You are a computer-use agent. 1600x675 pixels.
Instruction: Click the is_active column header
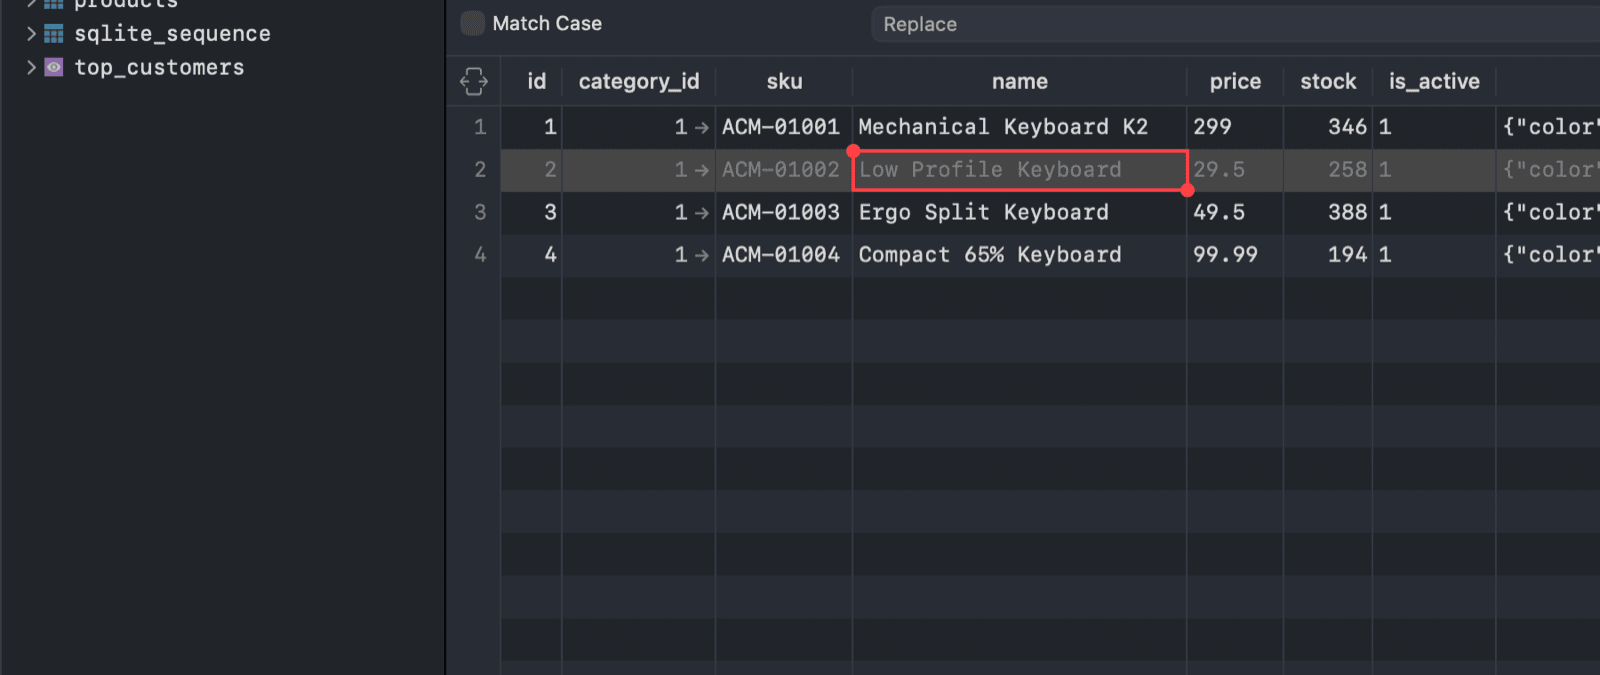coord(1434,81)
